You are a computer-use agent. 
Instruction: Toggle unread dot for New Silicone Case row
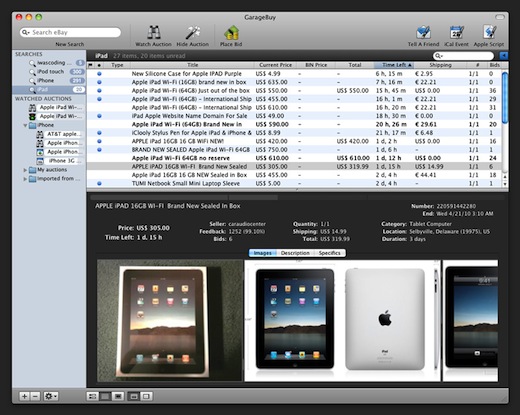pyautogui.click(x=99, y=74)
